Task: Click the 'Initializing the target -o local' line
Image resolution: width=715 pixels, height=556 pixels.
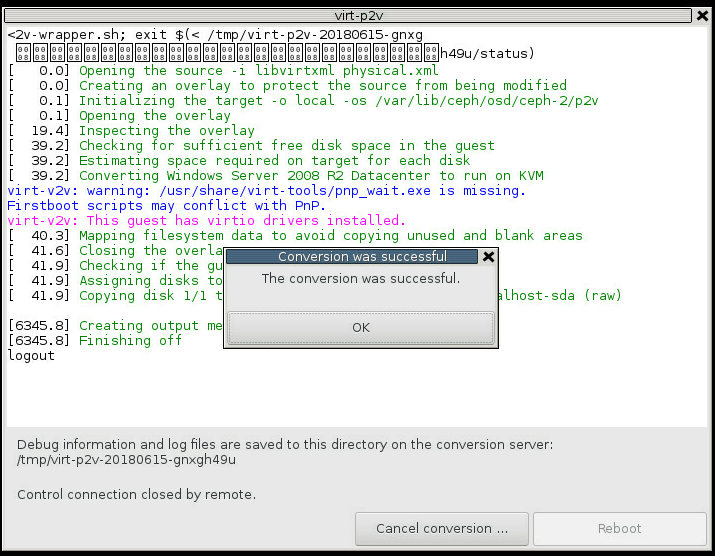Action: click(x=303, y=100)
